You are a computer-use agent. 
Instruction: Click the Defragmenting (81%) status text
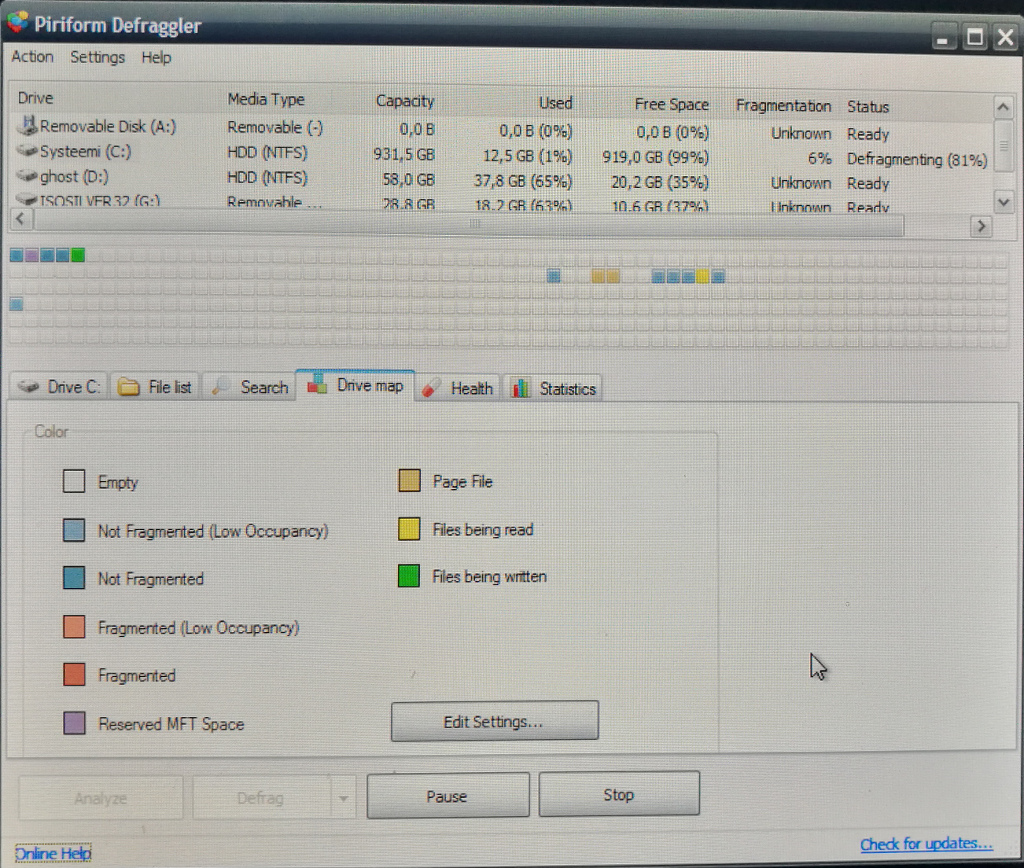click(917, 159)
